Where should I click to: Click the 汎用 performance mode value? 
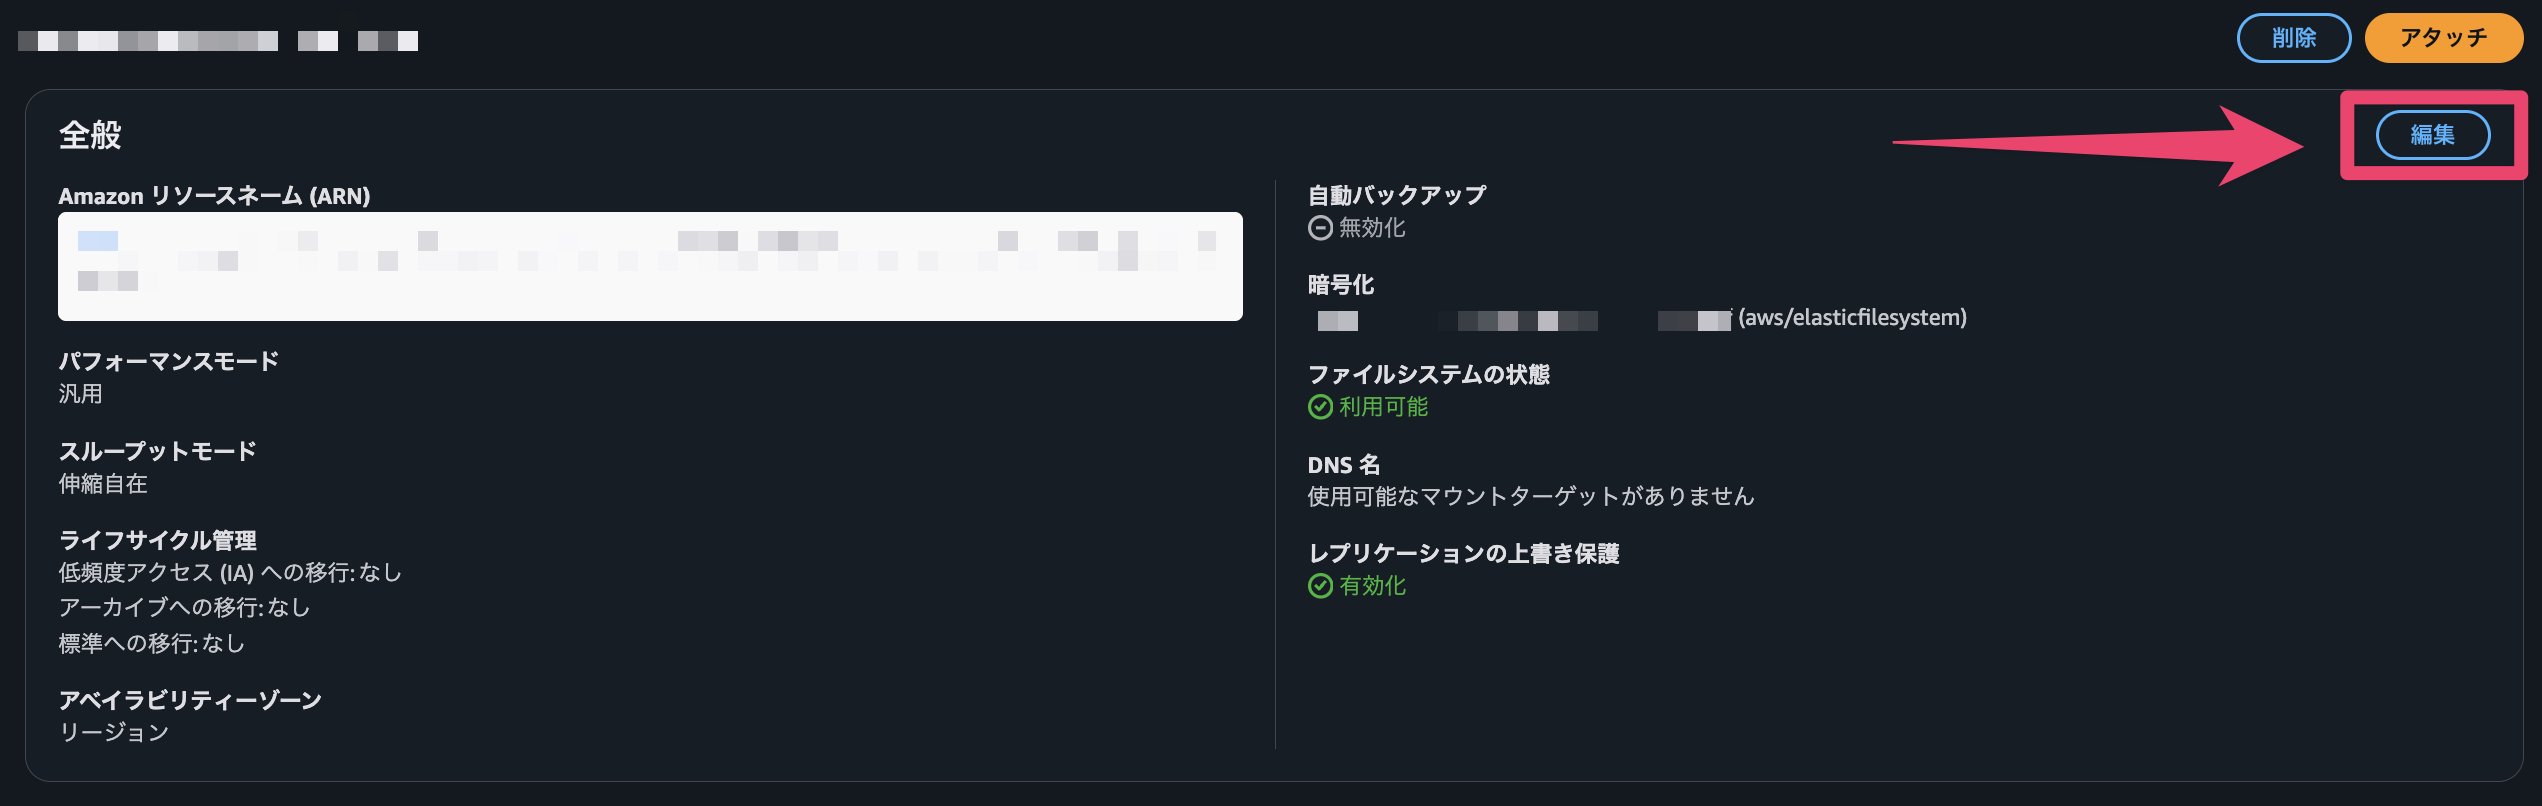click(x=80, y=394)
